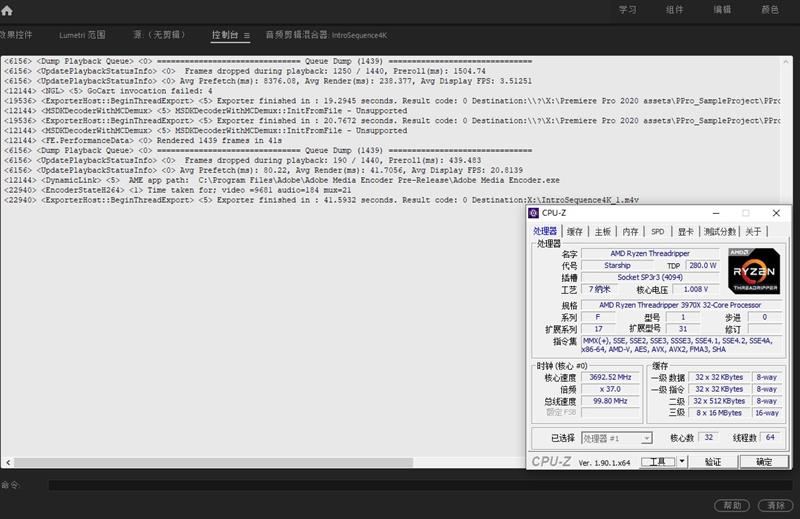Open CPU-Z 内存 tab
Image resolution: width=800 pixels, height=519 pixels.
pos(630,231)
